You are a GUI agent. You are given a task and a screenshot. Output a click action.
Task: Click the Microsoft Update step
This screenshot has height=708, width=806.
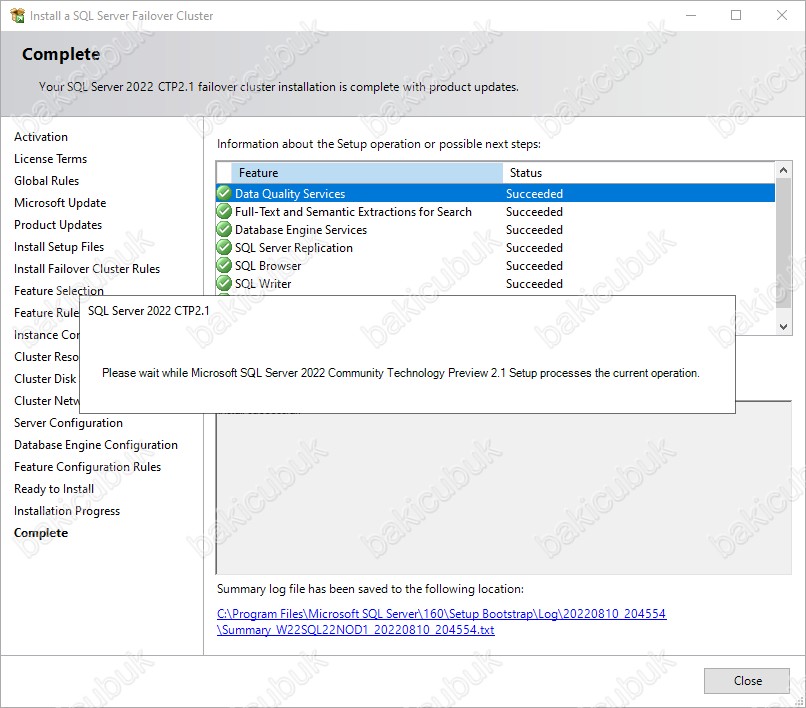[60, 203]
